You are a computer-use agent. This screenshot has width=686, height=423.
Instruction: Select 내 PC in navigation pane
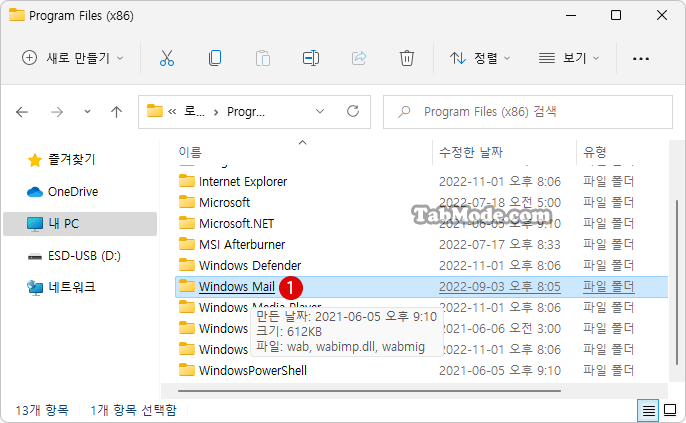click(x=80, y=224)
